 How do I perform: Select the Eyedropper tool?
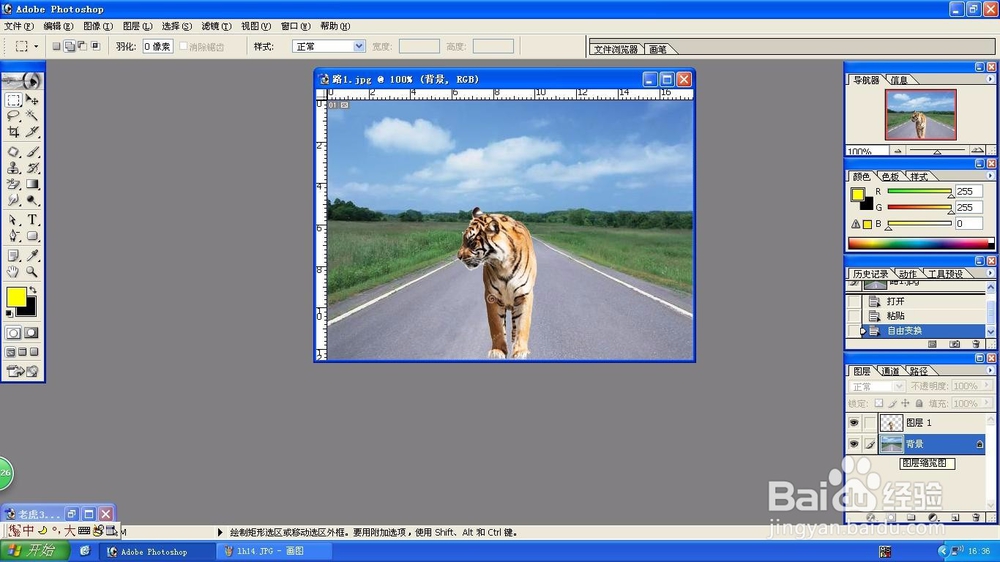click(32, 255)
